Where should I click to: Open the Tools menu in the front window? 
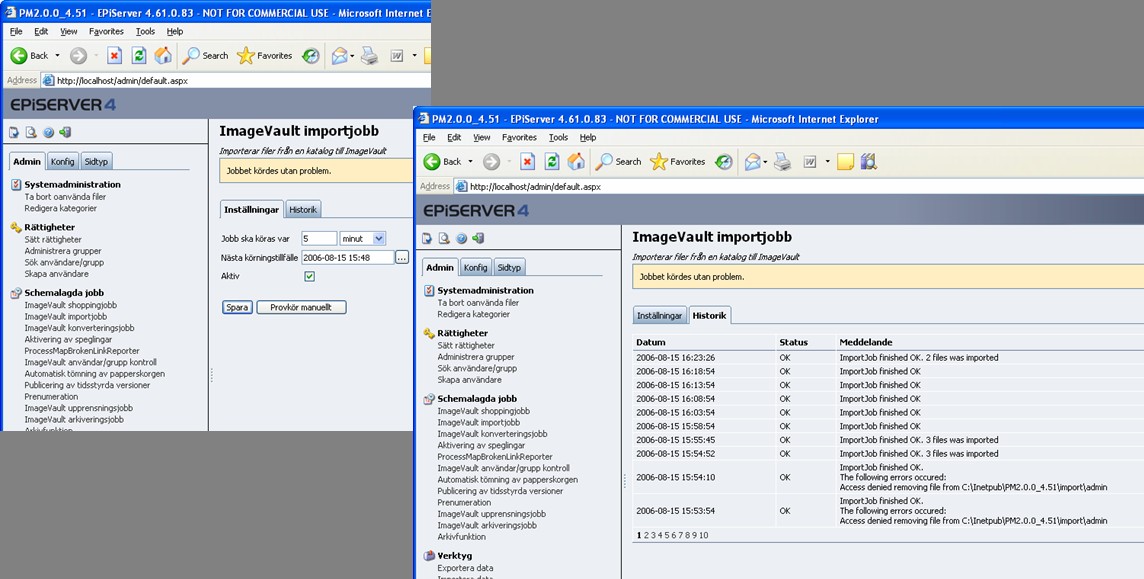(x=559, y=137)
